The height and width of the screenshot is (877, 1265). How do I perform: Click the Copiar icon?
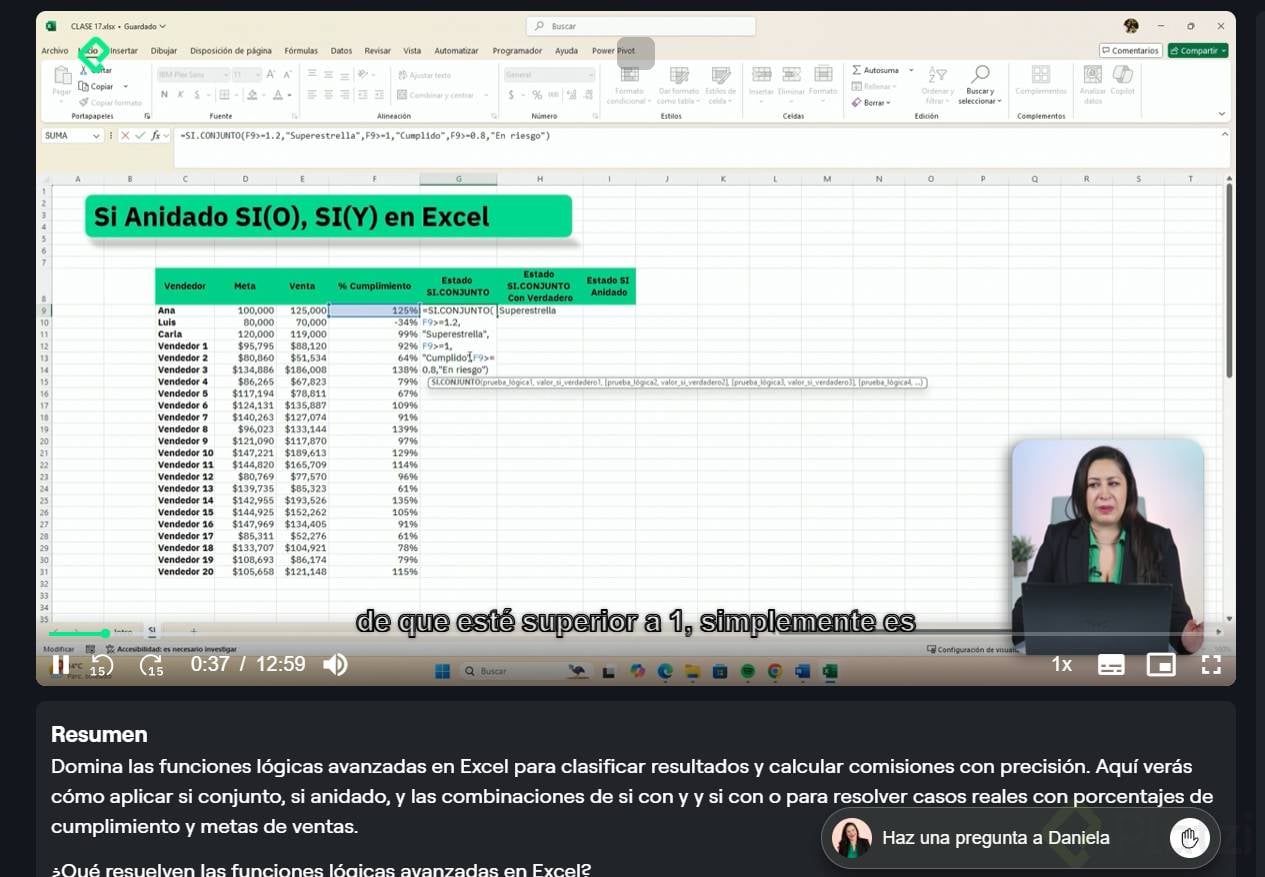coord(84,87)
